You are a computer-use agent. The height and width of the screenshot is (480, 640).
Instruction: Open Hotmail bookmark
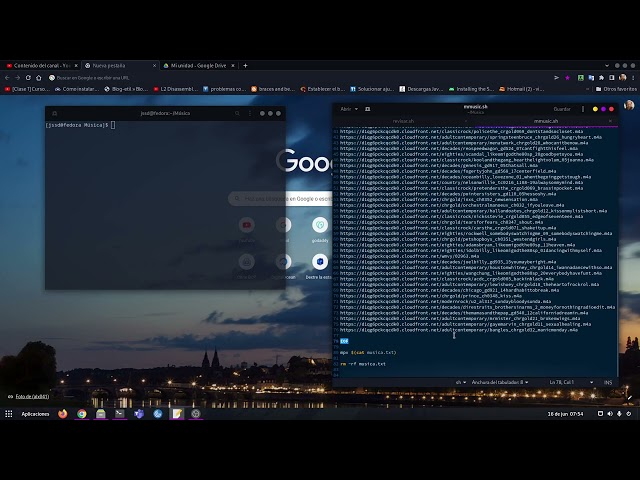[x=522, y=89]
